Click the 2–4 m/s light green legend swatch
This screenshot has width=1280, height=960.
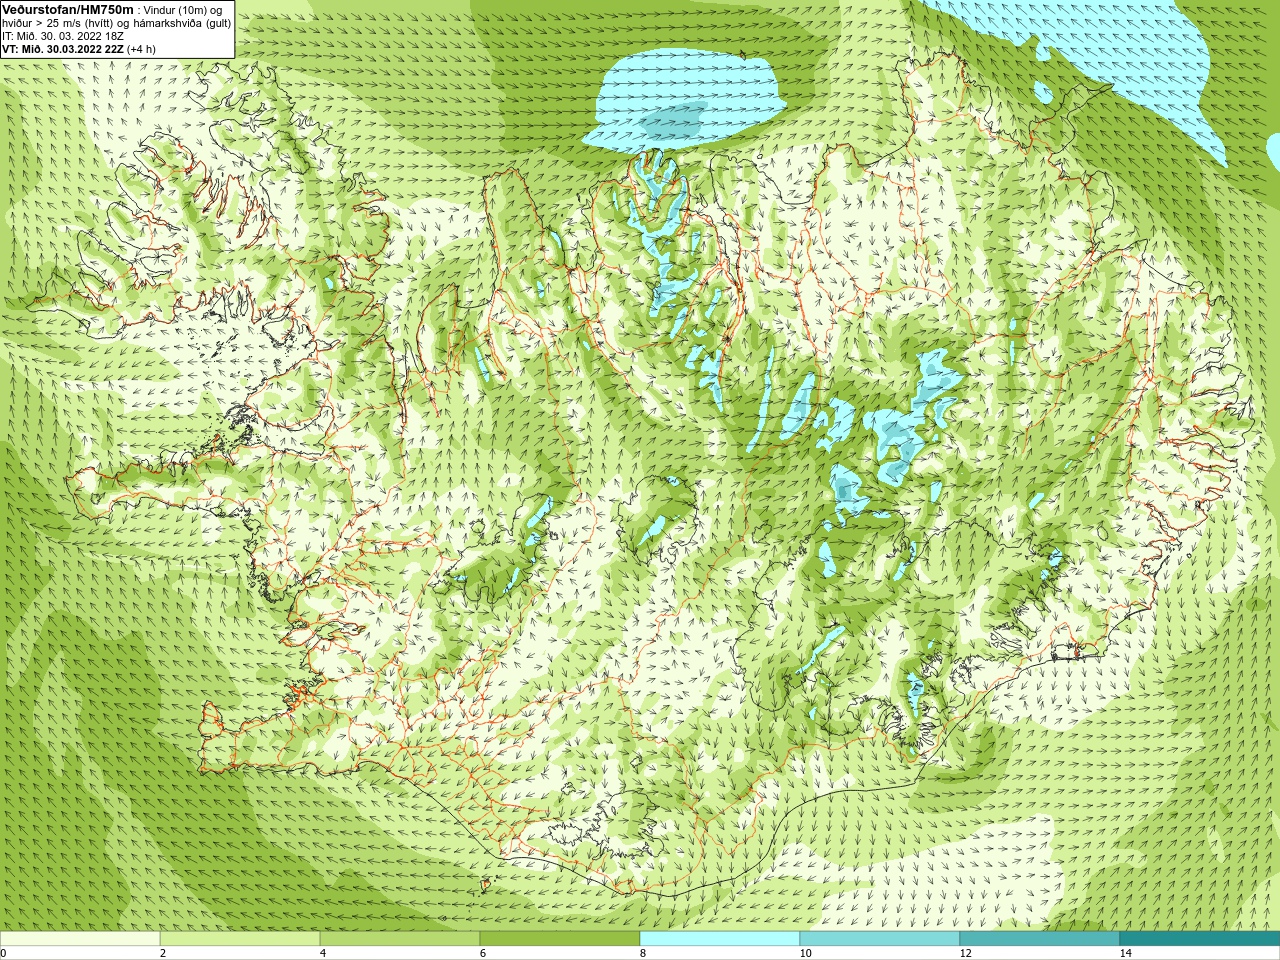click(240, 939)
